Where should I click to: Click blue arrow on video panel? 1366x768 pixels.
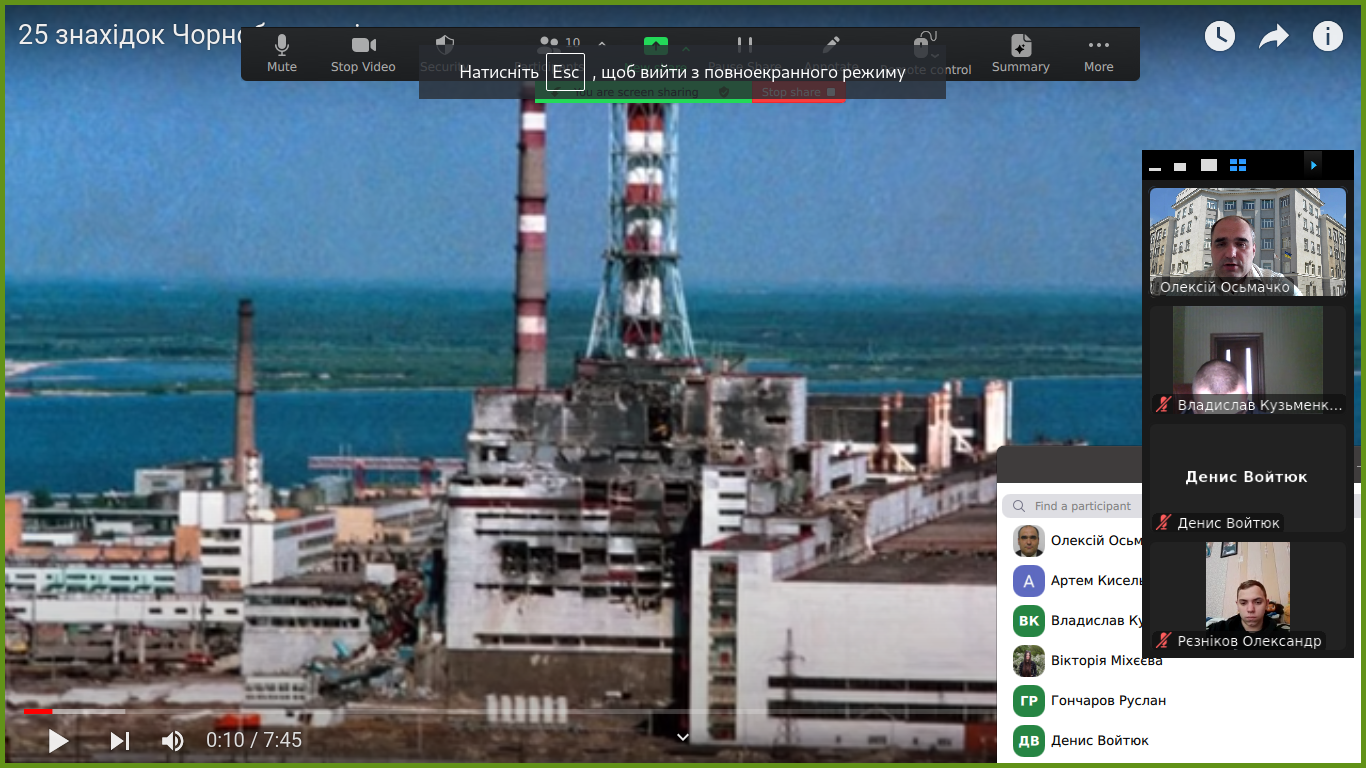[1313, 165]
